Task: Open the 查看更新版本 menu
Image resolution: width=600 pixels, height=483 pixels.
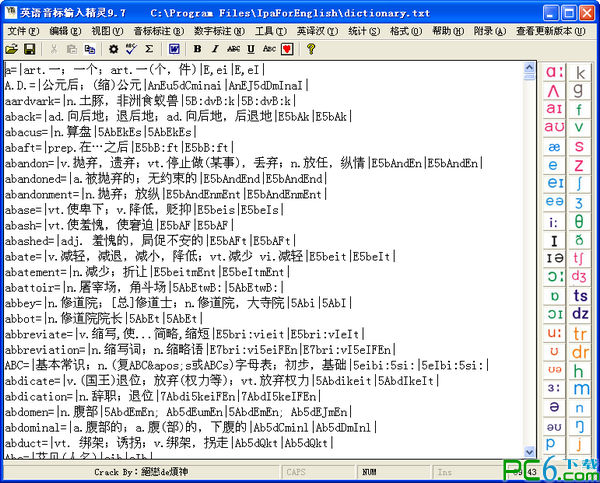Action: click(x=548, y=31)
